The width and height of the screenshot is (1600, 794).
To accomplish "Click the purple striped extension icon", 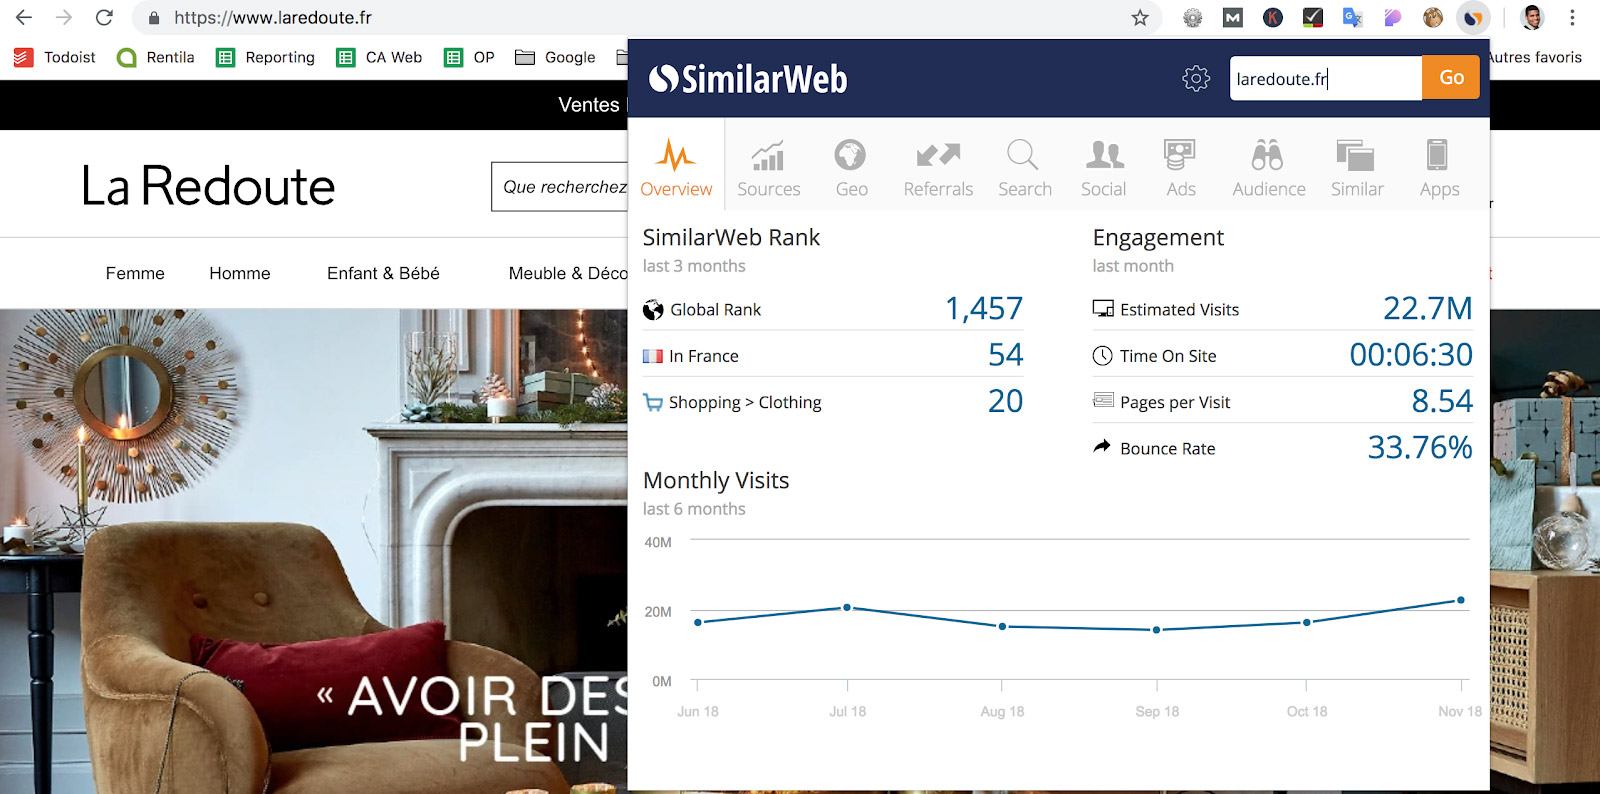I will click(x=1392, y=17).
